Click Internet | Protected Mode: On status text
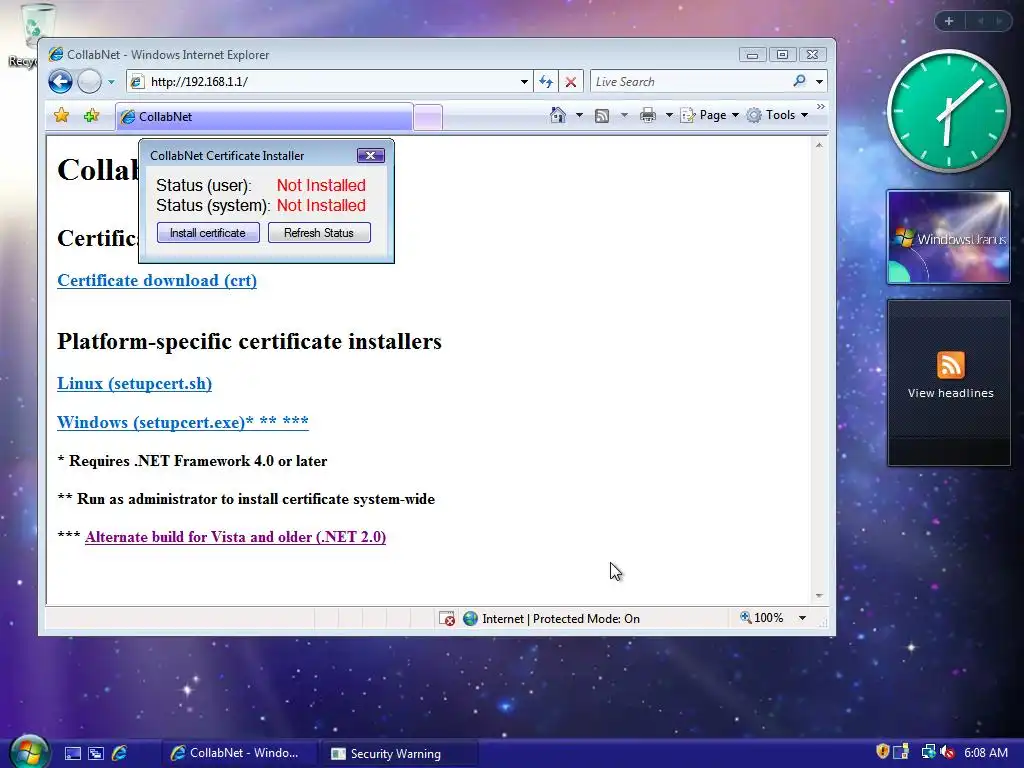Screen dimensions: 1024x768 [561, 618]
